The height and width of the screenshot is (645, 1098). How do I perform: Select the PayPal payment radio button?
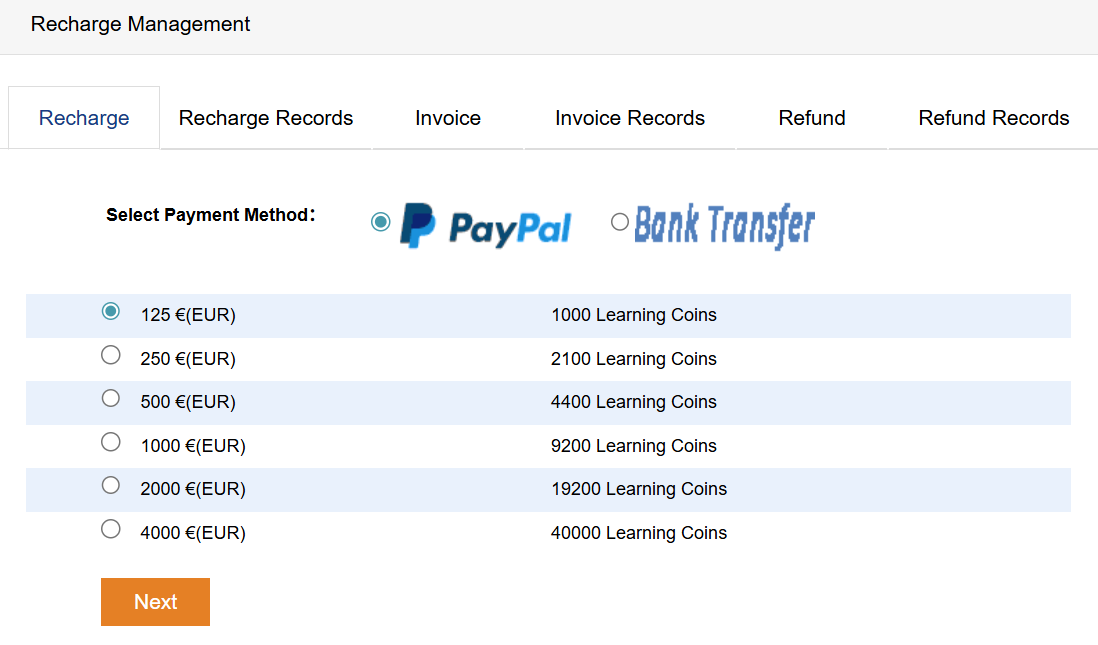click(x=380, y=222)
